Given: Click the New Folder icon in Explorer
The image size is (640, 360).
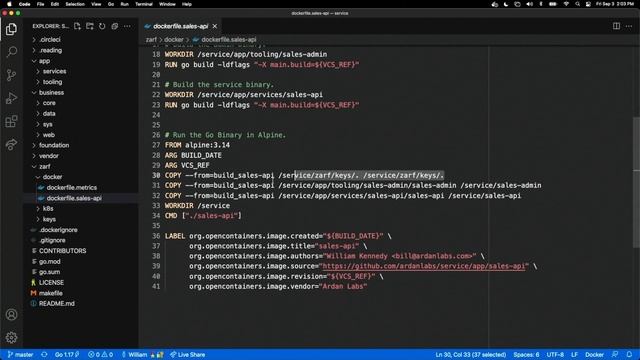Looking at the screenshot, I should pos(90,26).
